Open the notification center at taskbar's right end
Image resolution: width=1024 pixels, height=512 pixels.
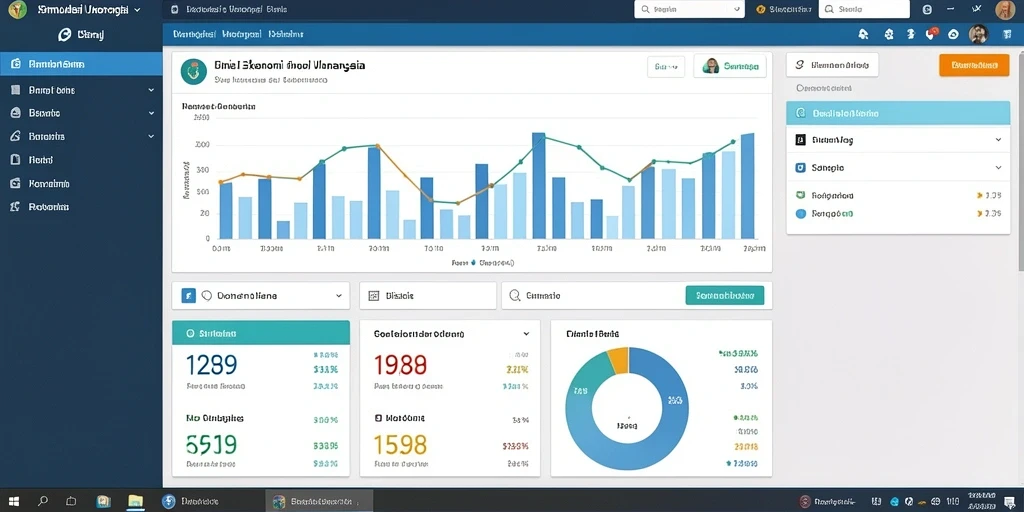point(1009,502)
